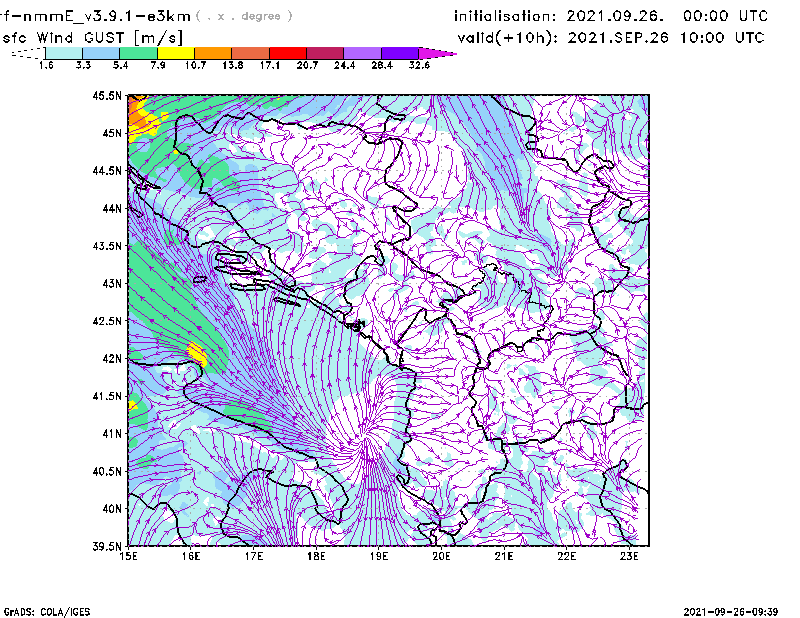The width and height of the screenshot is (800, 618).
Task: Click the '( . x . degree )' resolution text
Action: (x=244, y=16)
